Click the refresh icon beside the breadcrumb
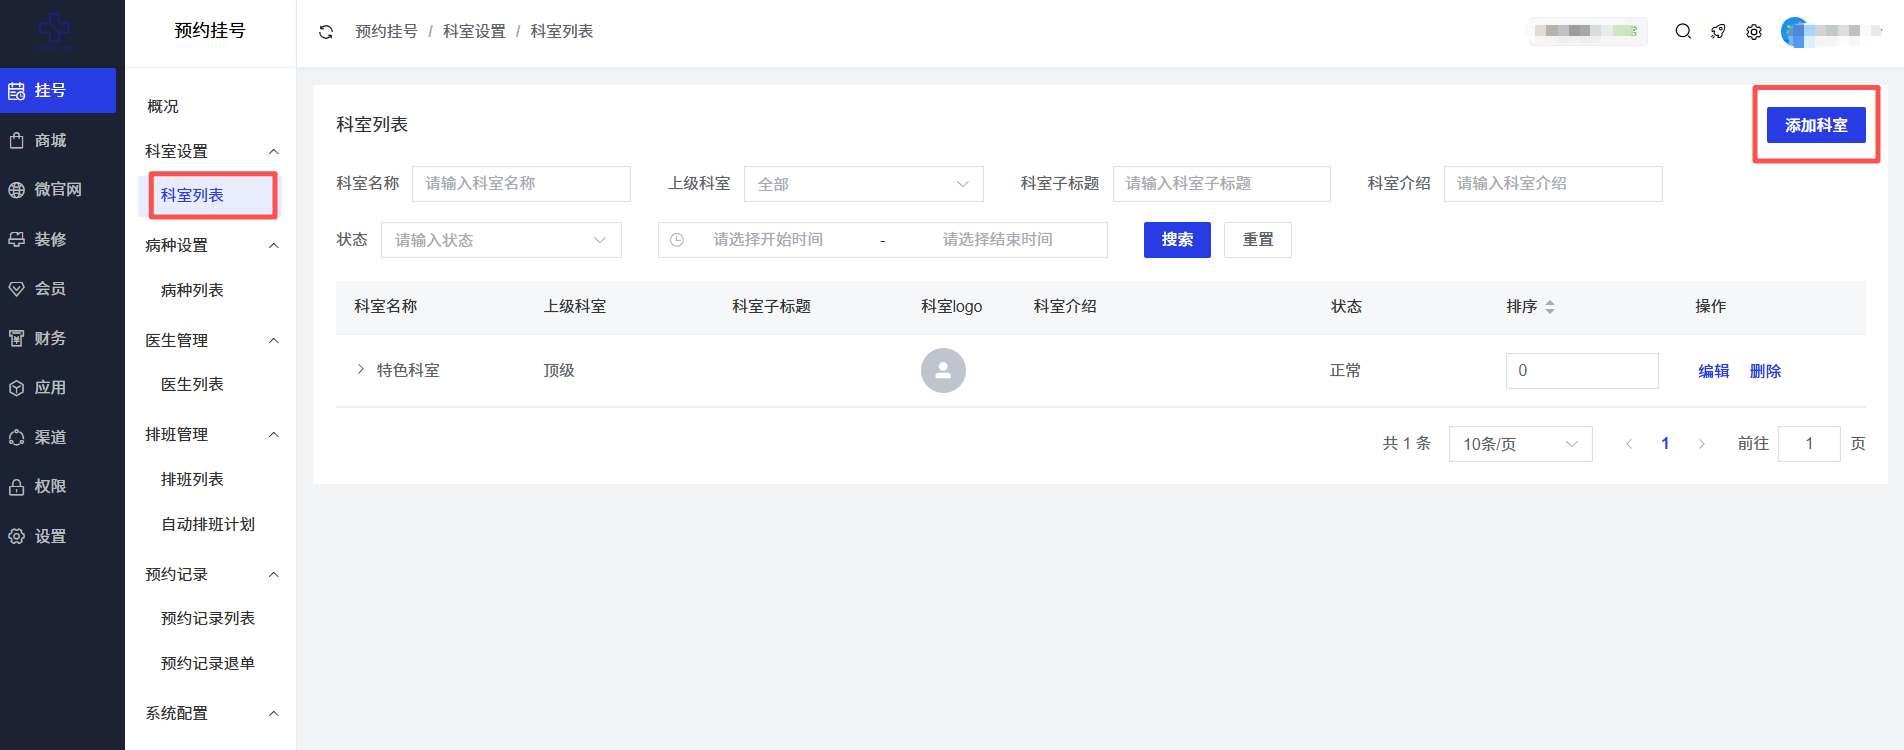The image size is (1904, 750). 326,32
